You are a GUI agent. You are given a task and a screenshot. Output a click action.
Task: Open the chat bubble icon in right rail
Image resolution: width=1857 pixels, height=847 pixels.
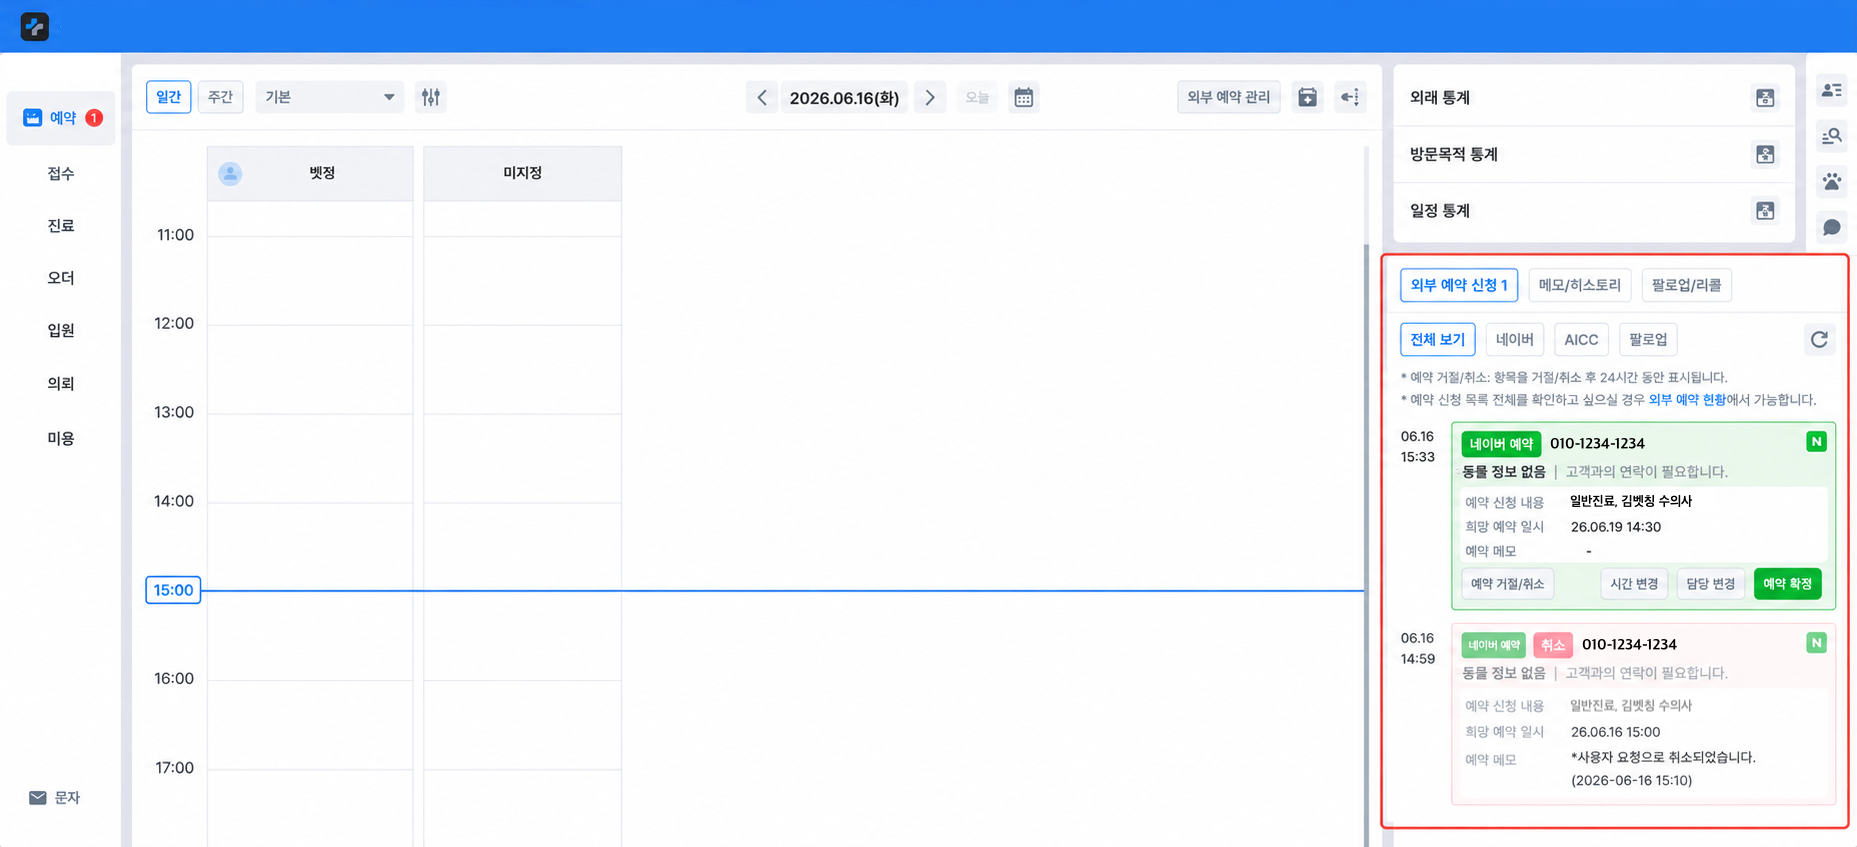tap(1832, 228)
